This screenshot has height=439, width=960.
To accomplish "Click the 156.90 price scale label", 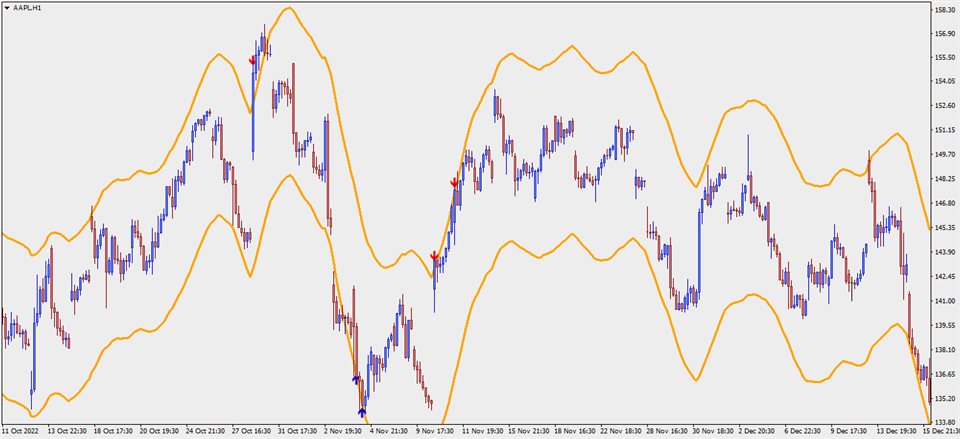I will 943,34.
